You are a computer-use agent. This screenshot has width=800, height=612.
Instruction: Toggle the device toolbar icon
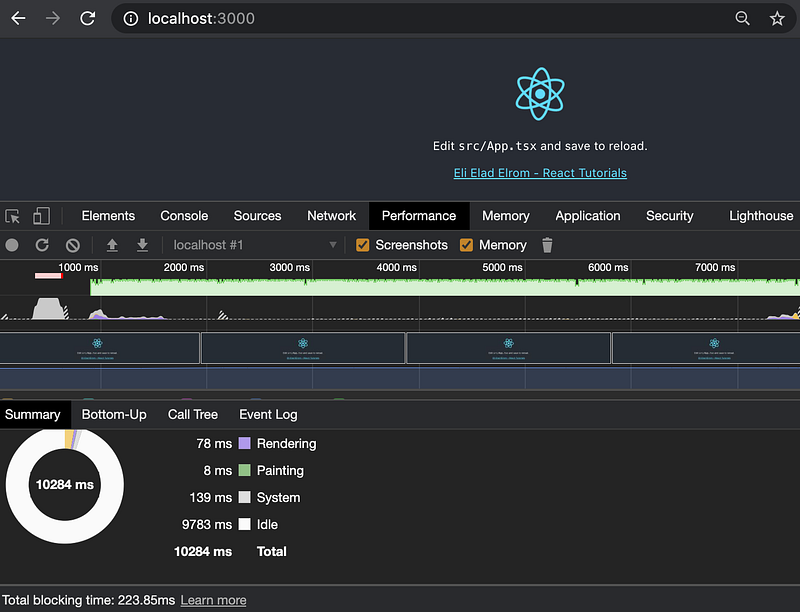41,216
